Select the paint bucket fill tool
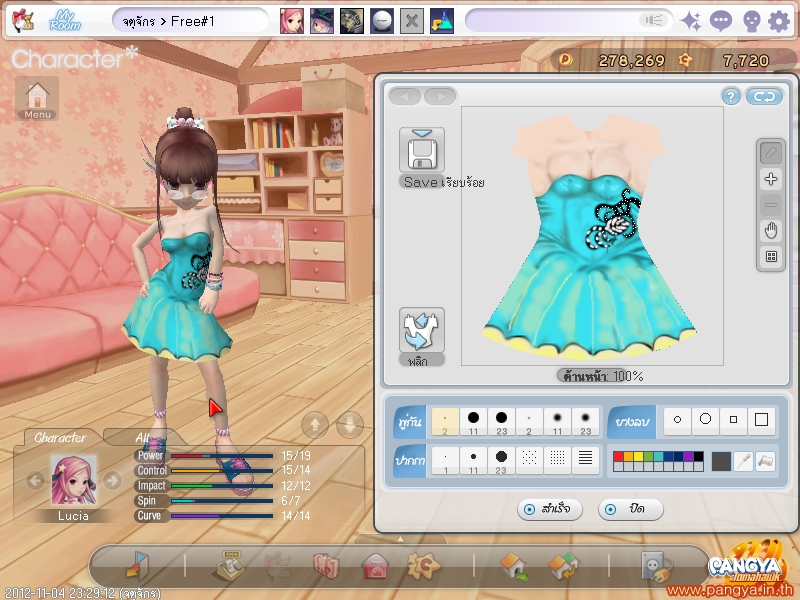Image resolution: width=800 pixels, height=600 pixels. (765, 461)
